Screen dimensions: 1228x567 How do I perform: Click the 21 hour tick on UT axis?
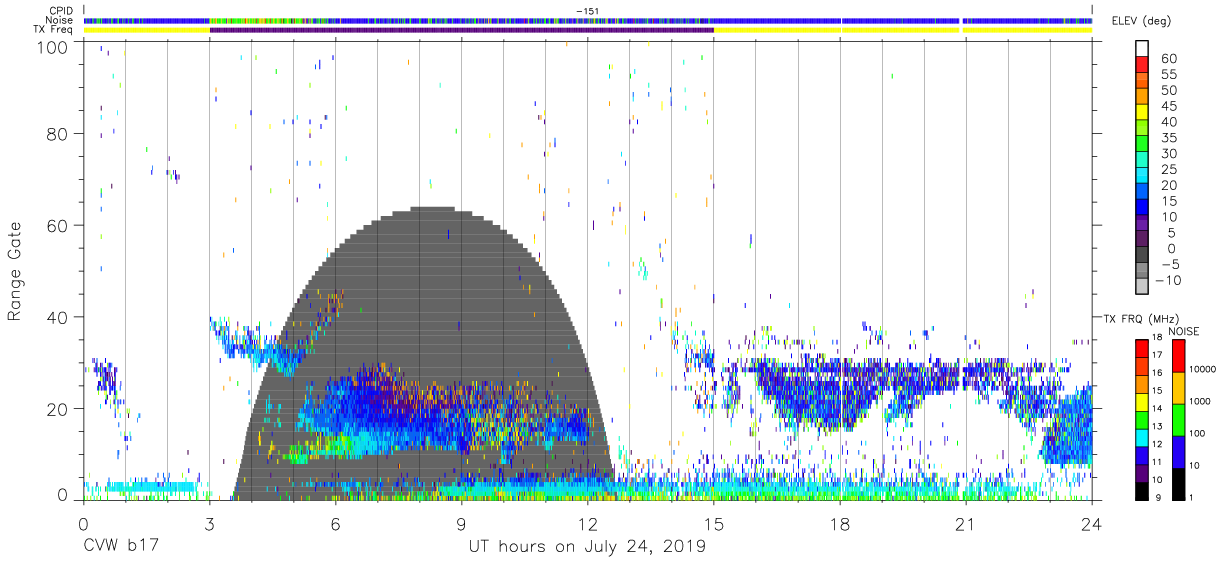tap(966, 522)
